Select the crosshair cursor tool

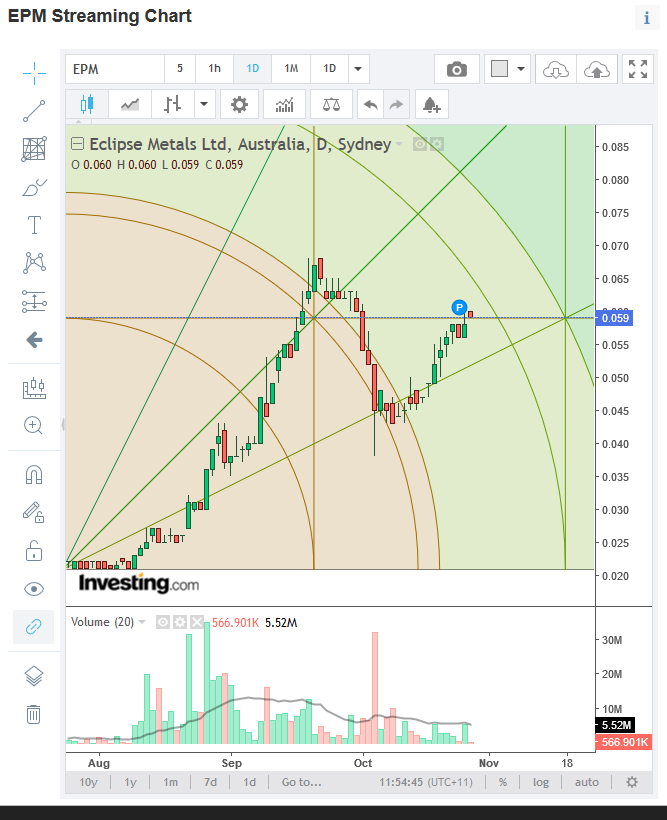tap(34, 73)
